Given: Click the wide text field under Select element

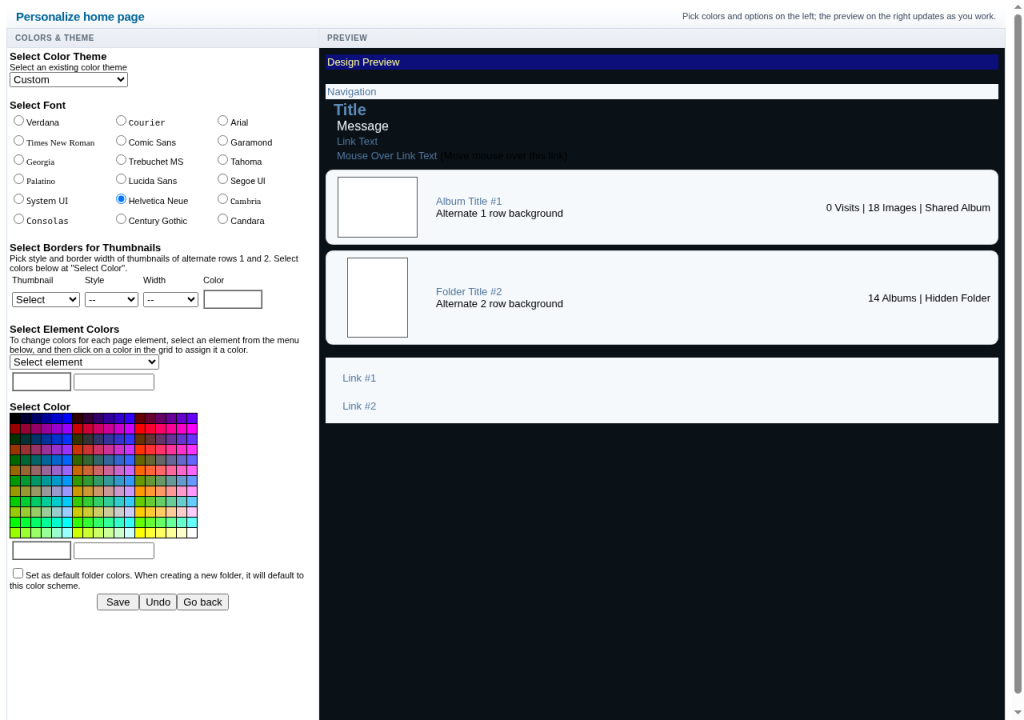Looking at the screenshot, I should [x=114, y=382].
